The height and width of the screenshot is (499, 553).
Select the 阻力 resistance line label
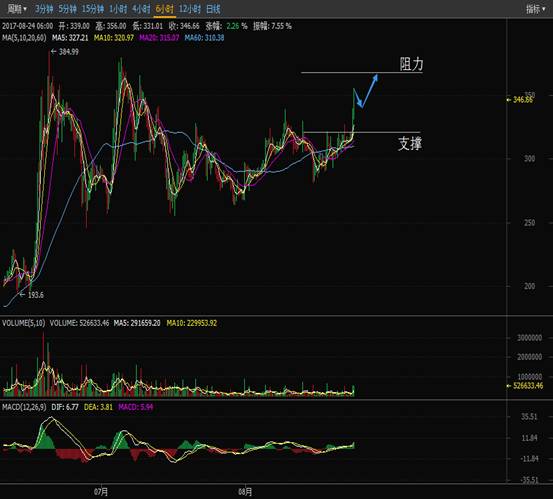pyautogui.click(x=411, y=64)
